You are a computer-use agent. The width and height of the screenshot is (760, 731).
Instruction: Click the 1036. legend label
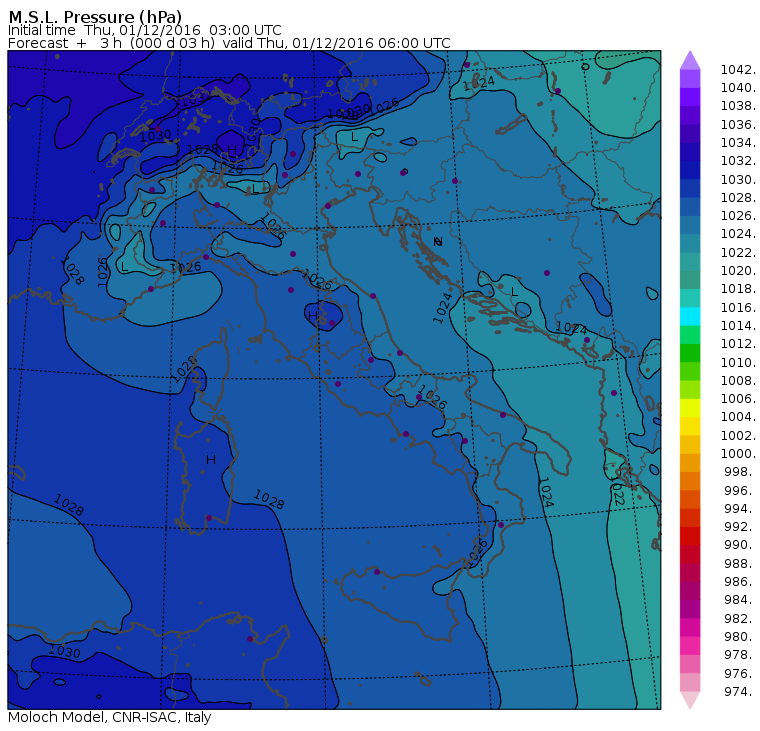[x=738, y=125]
